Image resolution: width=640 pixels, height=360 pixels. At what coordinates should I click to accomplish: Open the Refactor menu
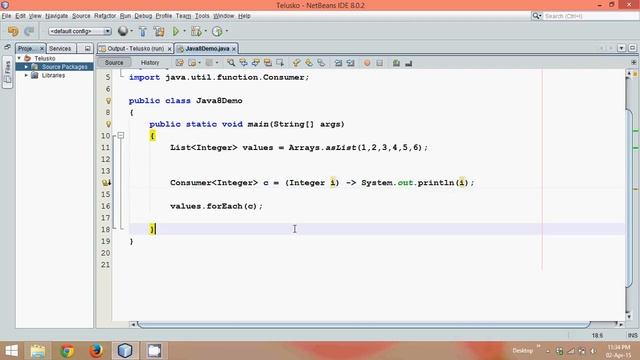click(105, 16)
